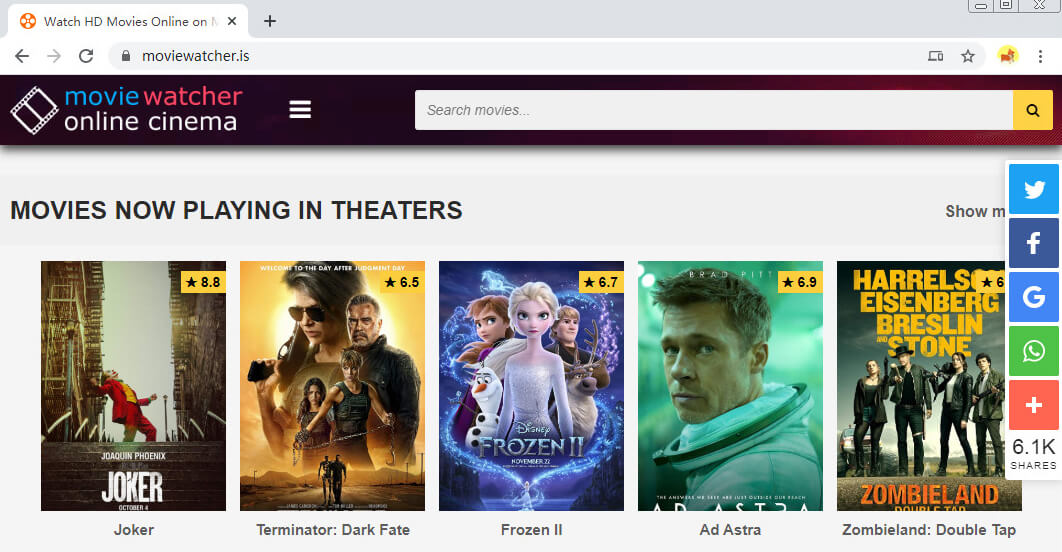Click the browser forward arrow

coord(54,56)
